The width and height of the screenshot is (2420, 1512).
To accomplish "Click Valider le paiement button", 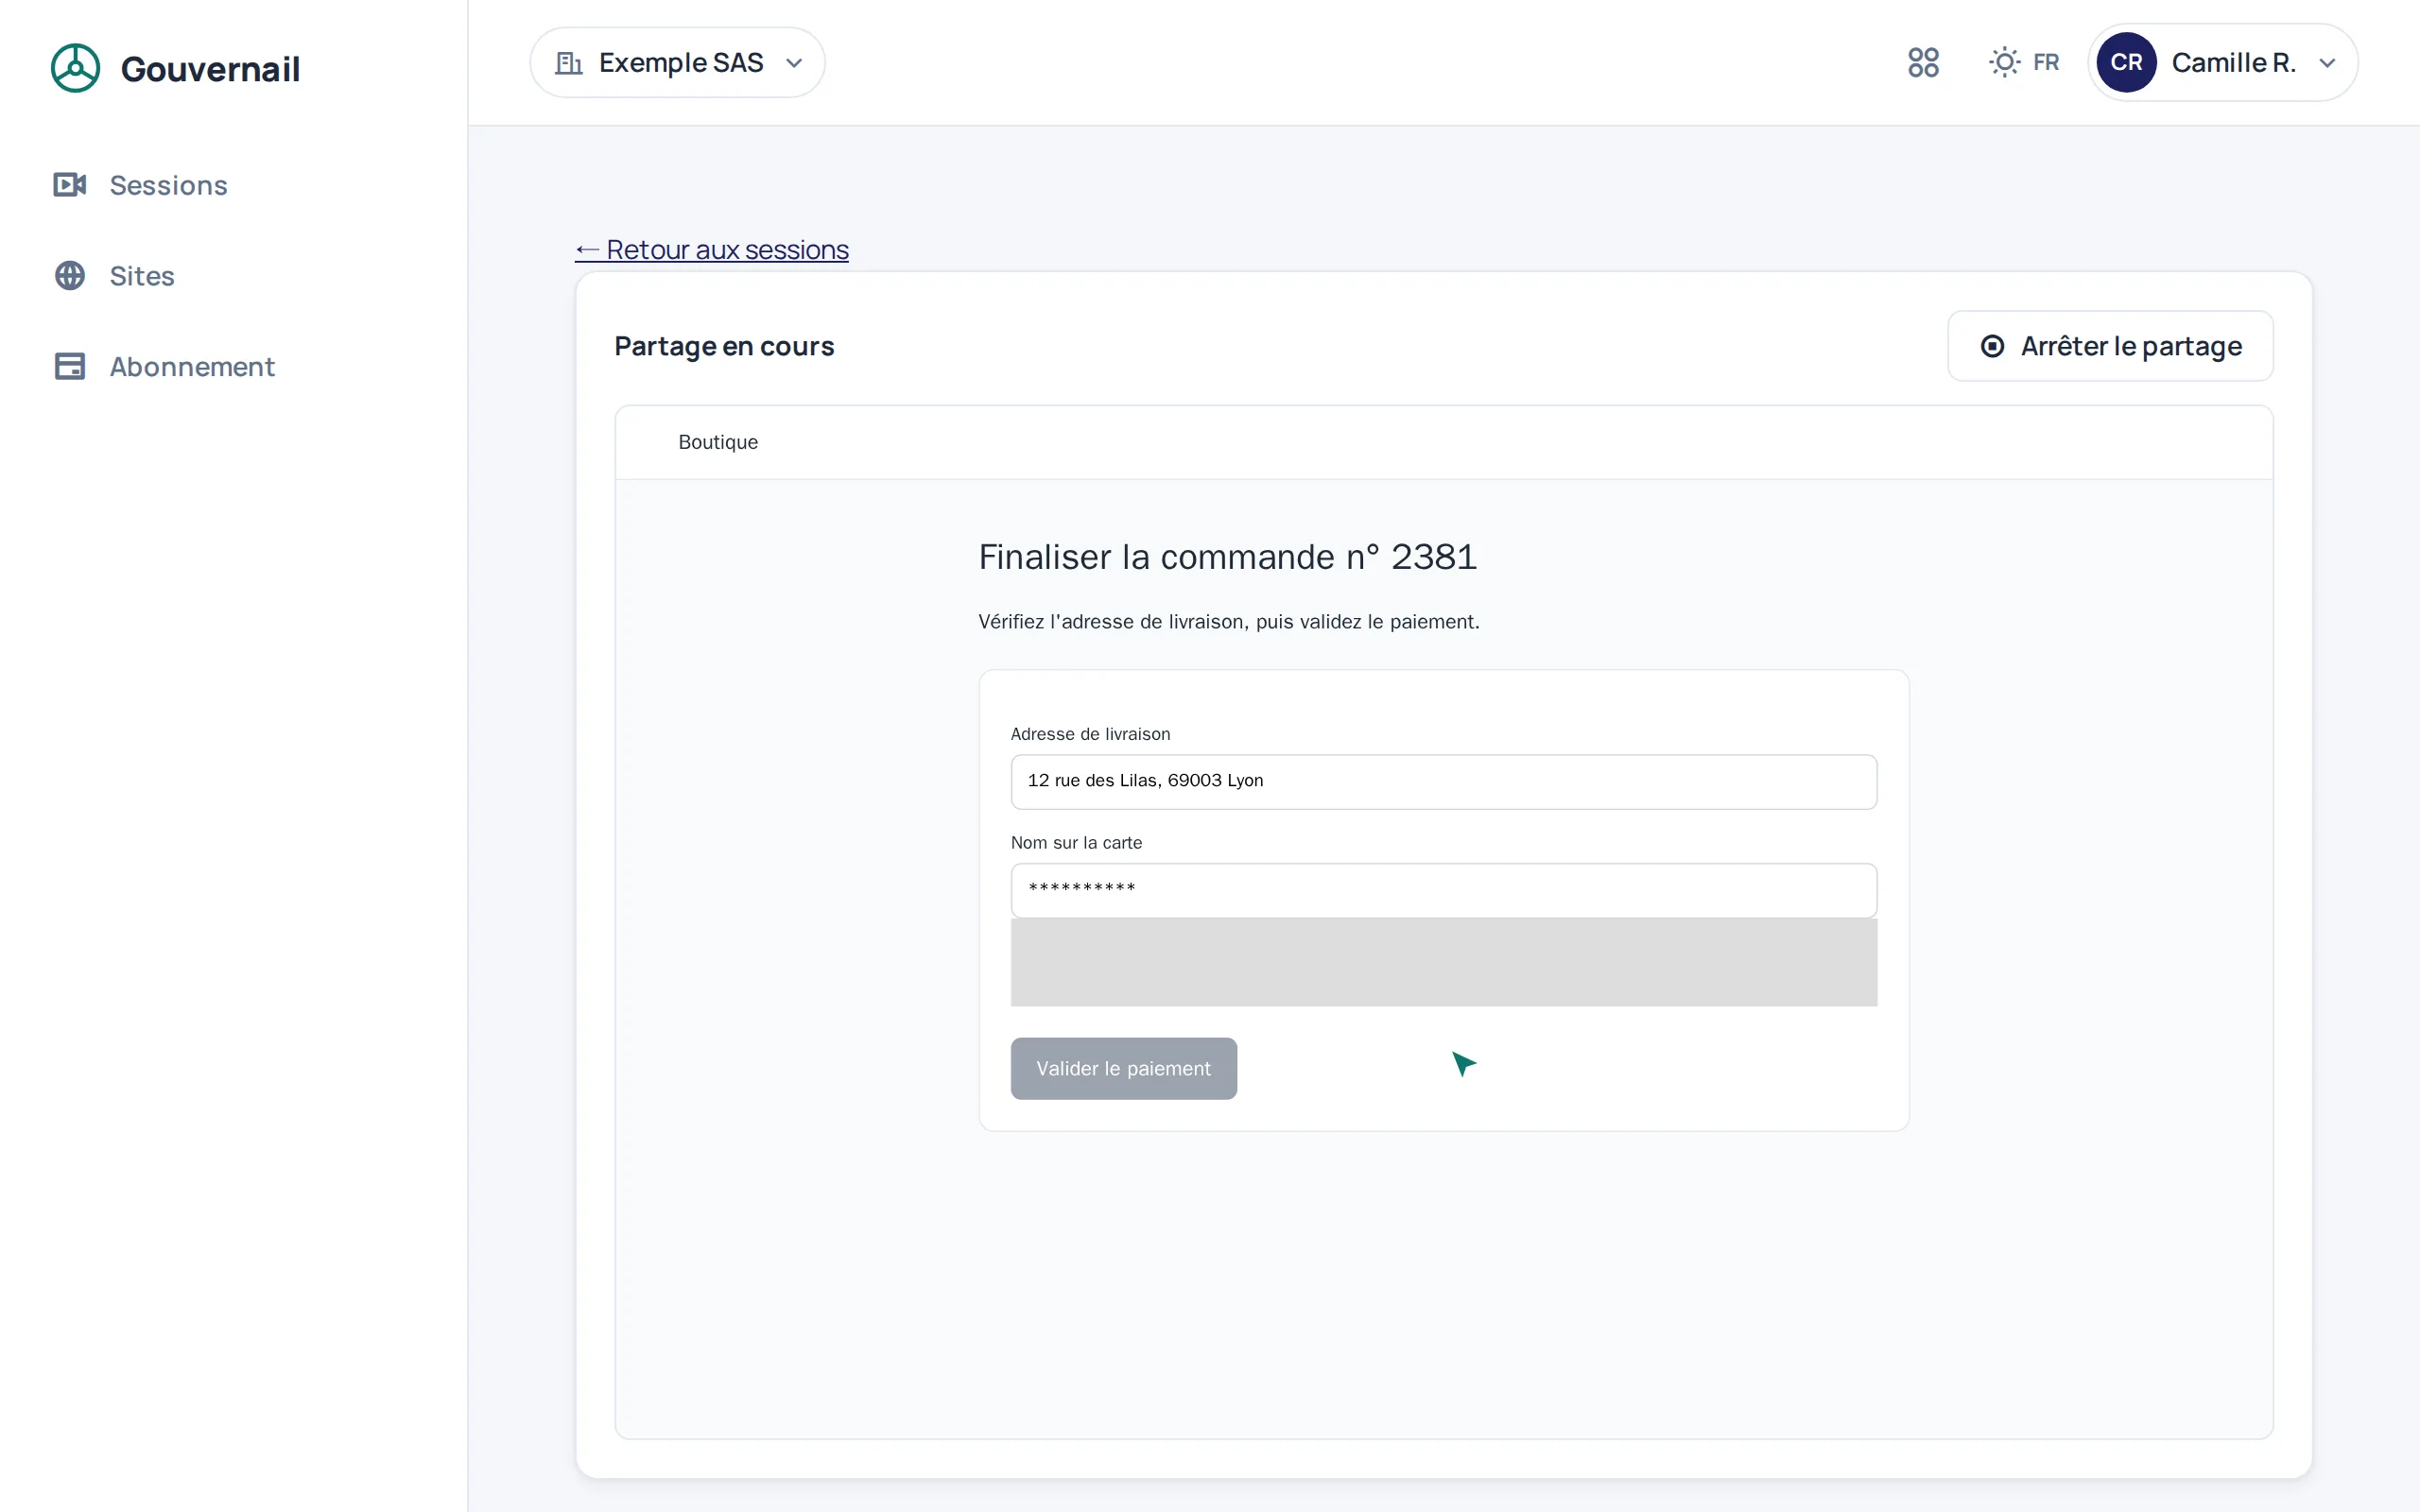I will (x=1123, y=1068).
